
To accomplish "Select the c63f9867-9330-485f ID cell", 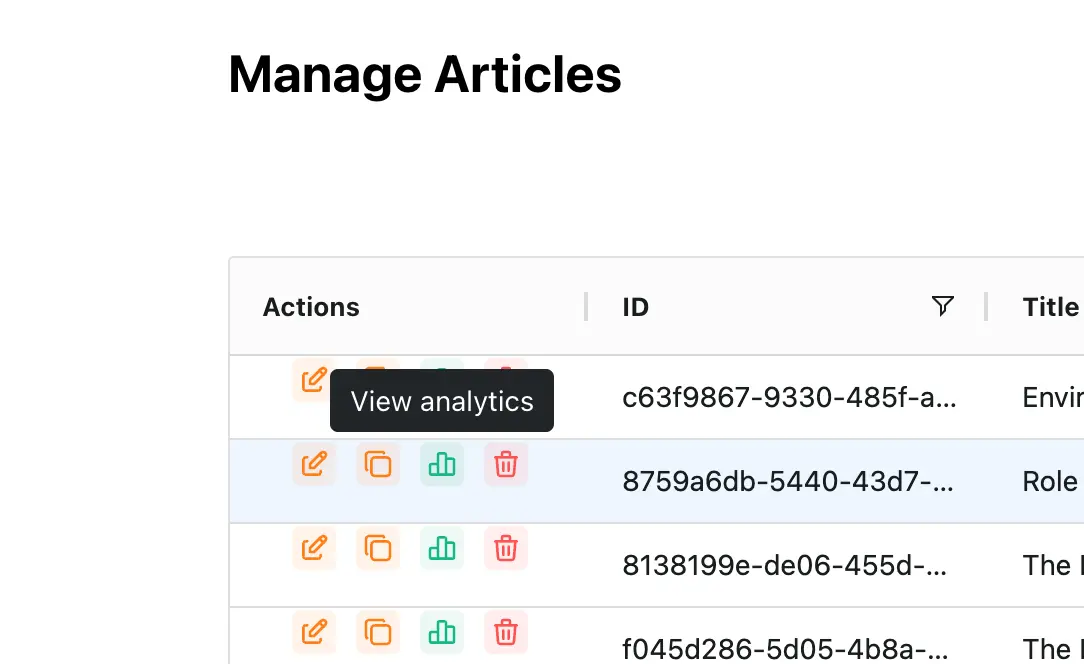I will coord(789,398).
